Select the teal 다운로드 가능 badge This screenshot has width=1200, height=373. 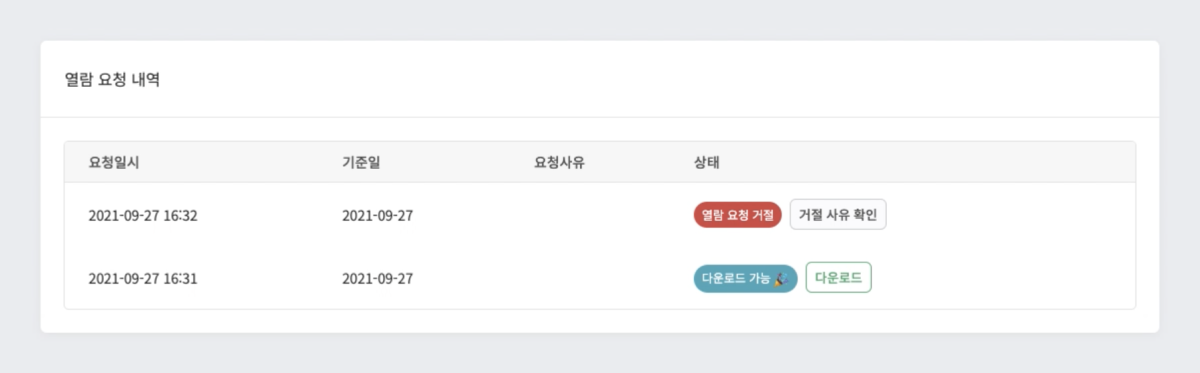pyautogui.click(x=745, y=279)
